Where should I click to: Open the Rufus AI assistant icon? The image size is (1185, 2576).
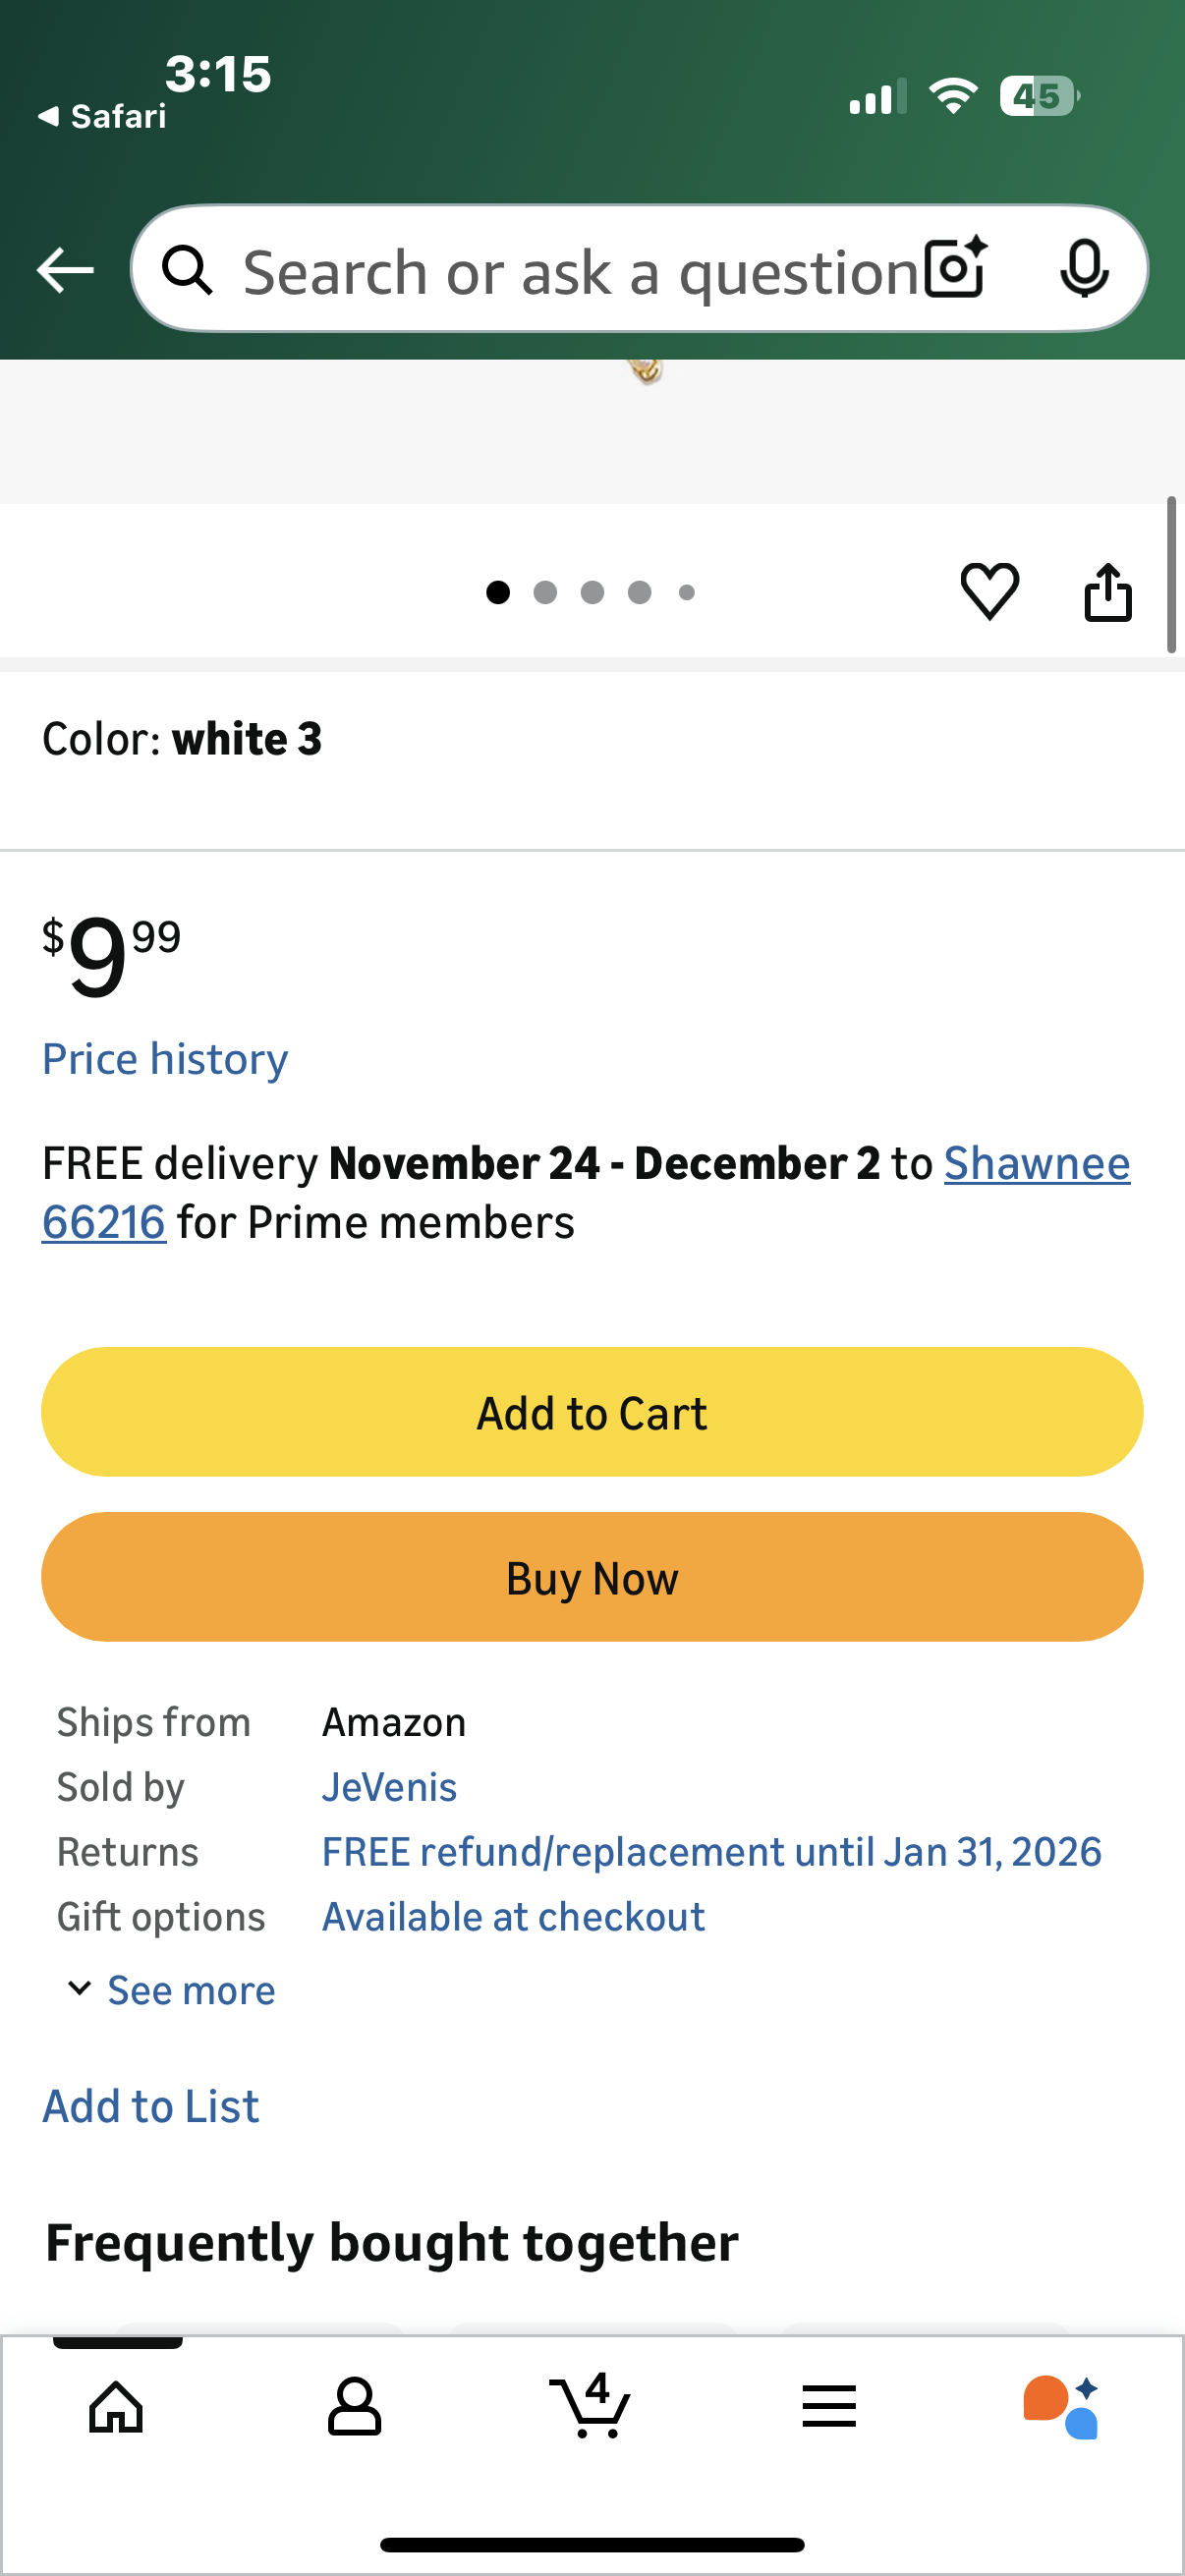click(x=1061, y=2406)
